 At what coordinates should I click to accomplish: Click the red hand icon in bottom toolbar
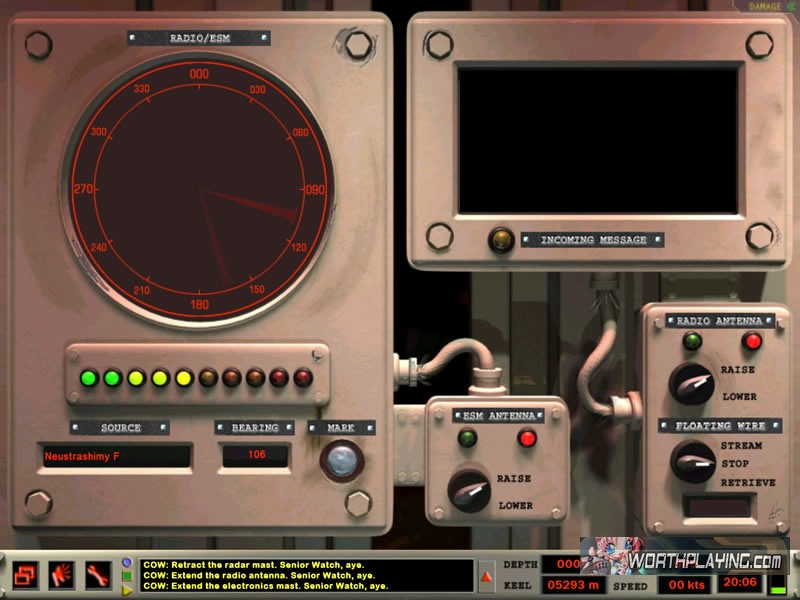(62, 574)
